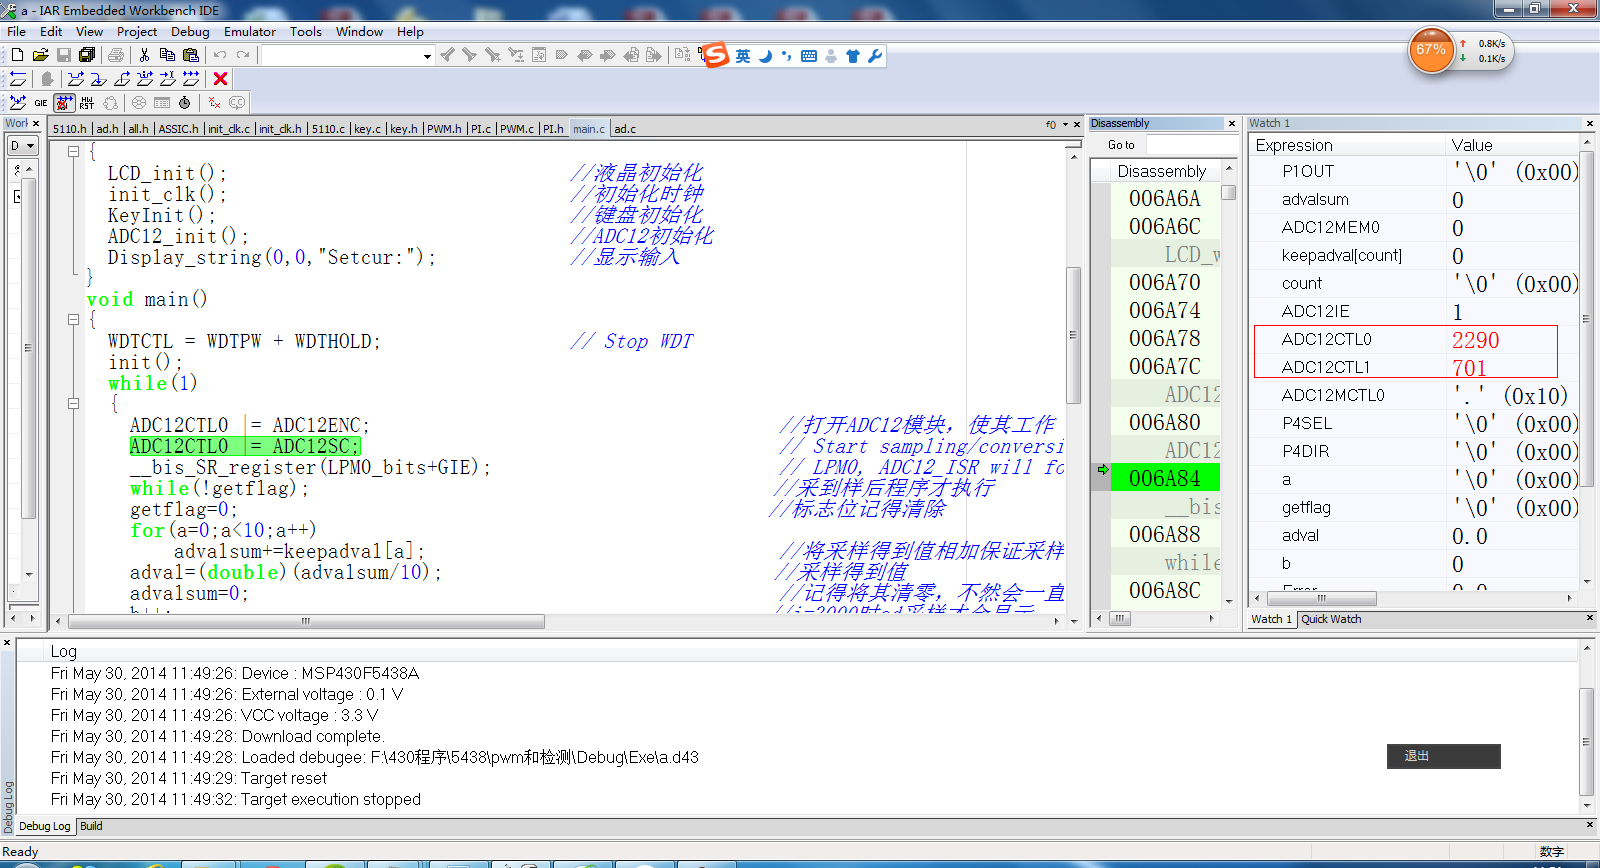Click the Open file icon

(40, 56)
